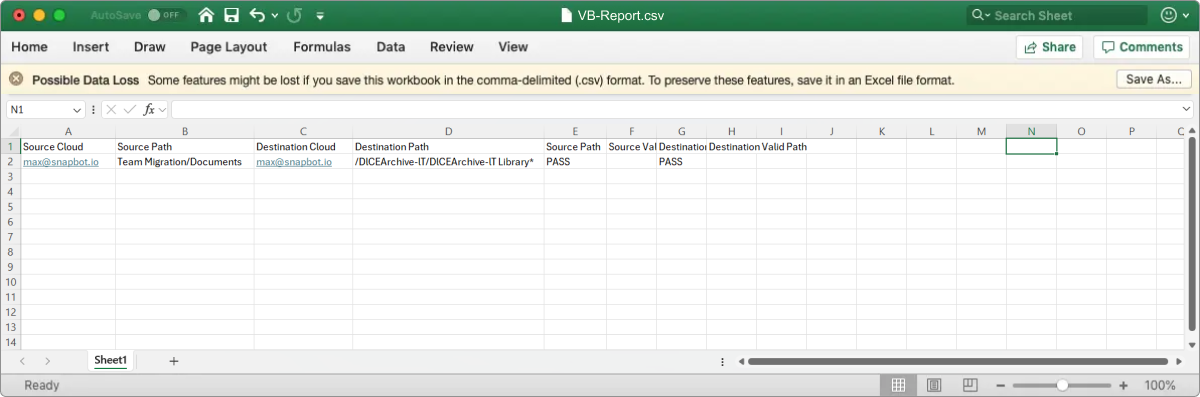Select column A header

point(68,131)
